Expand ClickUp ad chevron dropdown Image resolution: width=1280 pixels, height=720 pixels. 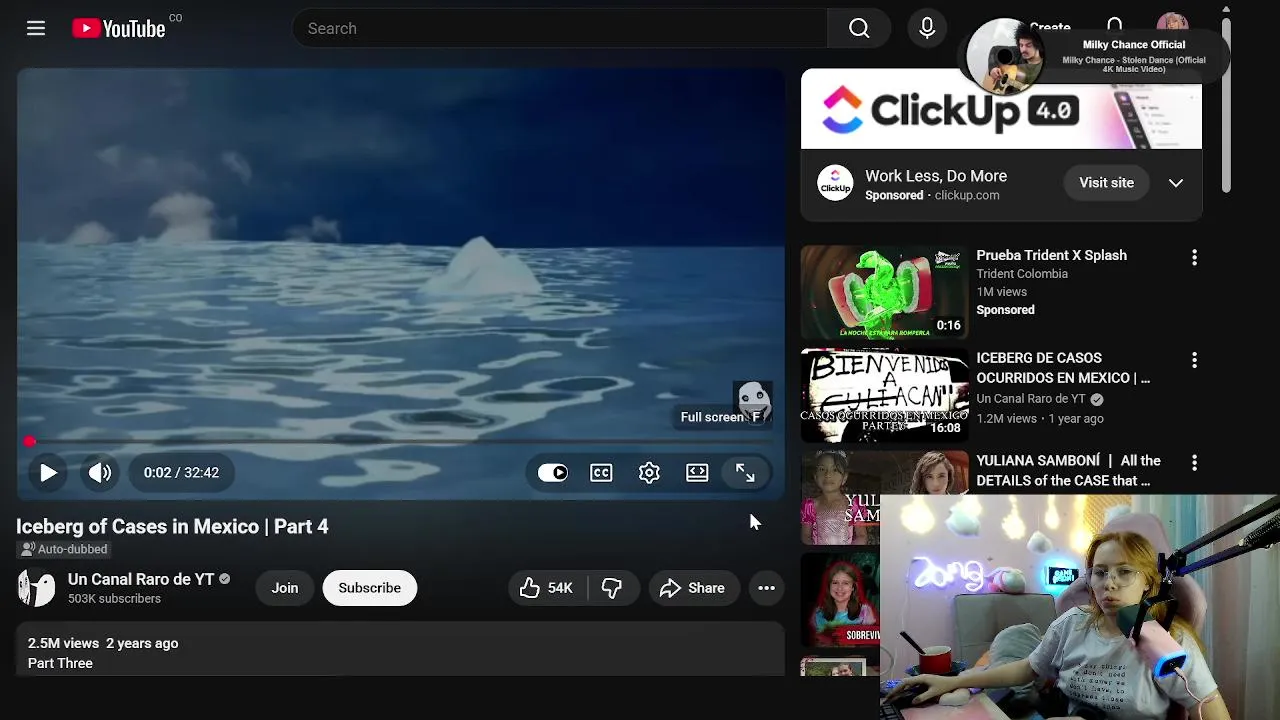1176,183
